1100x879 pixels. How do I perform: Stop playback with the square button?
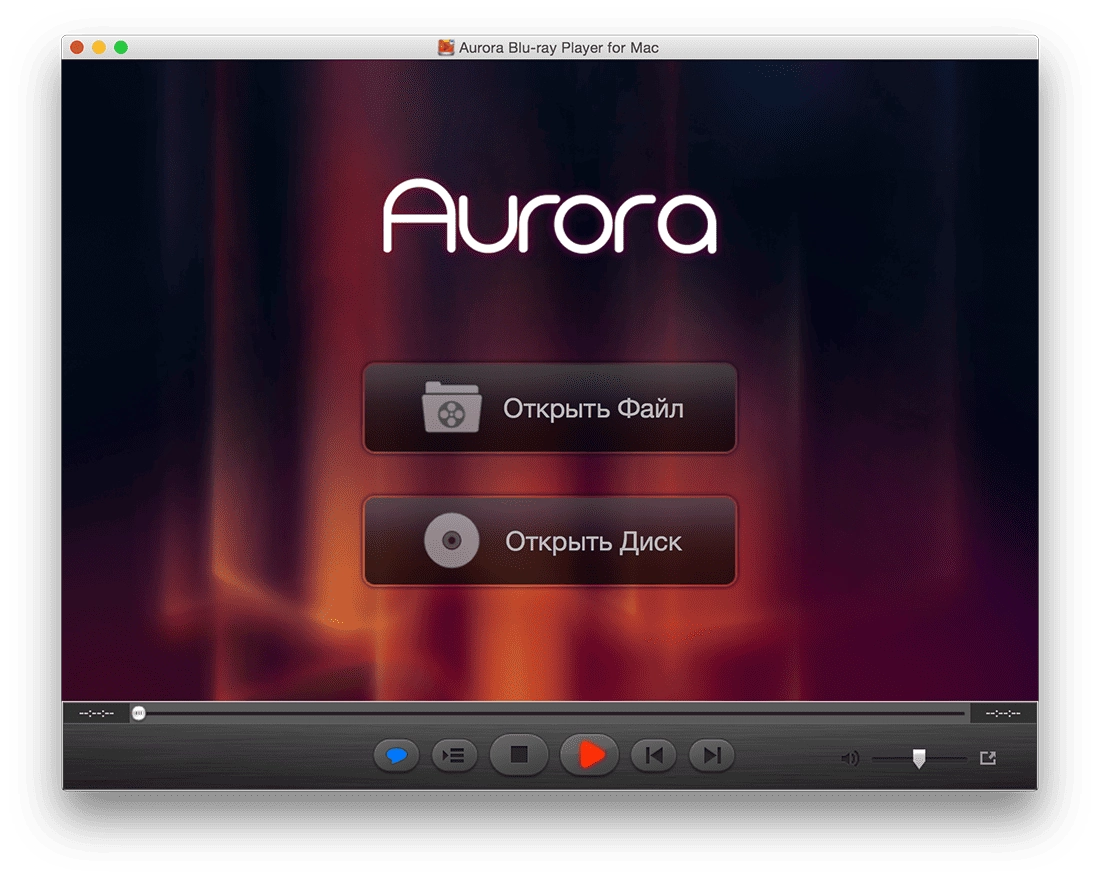tap(519, 755)
